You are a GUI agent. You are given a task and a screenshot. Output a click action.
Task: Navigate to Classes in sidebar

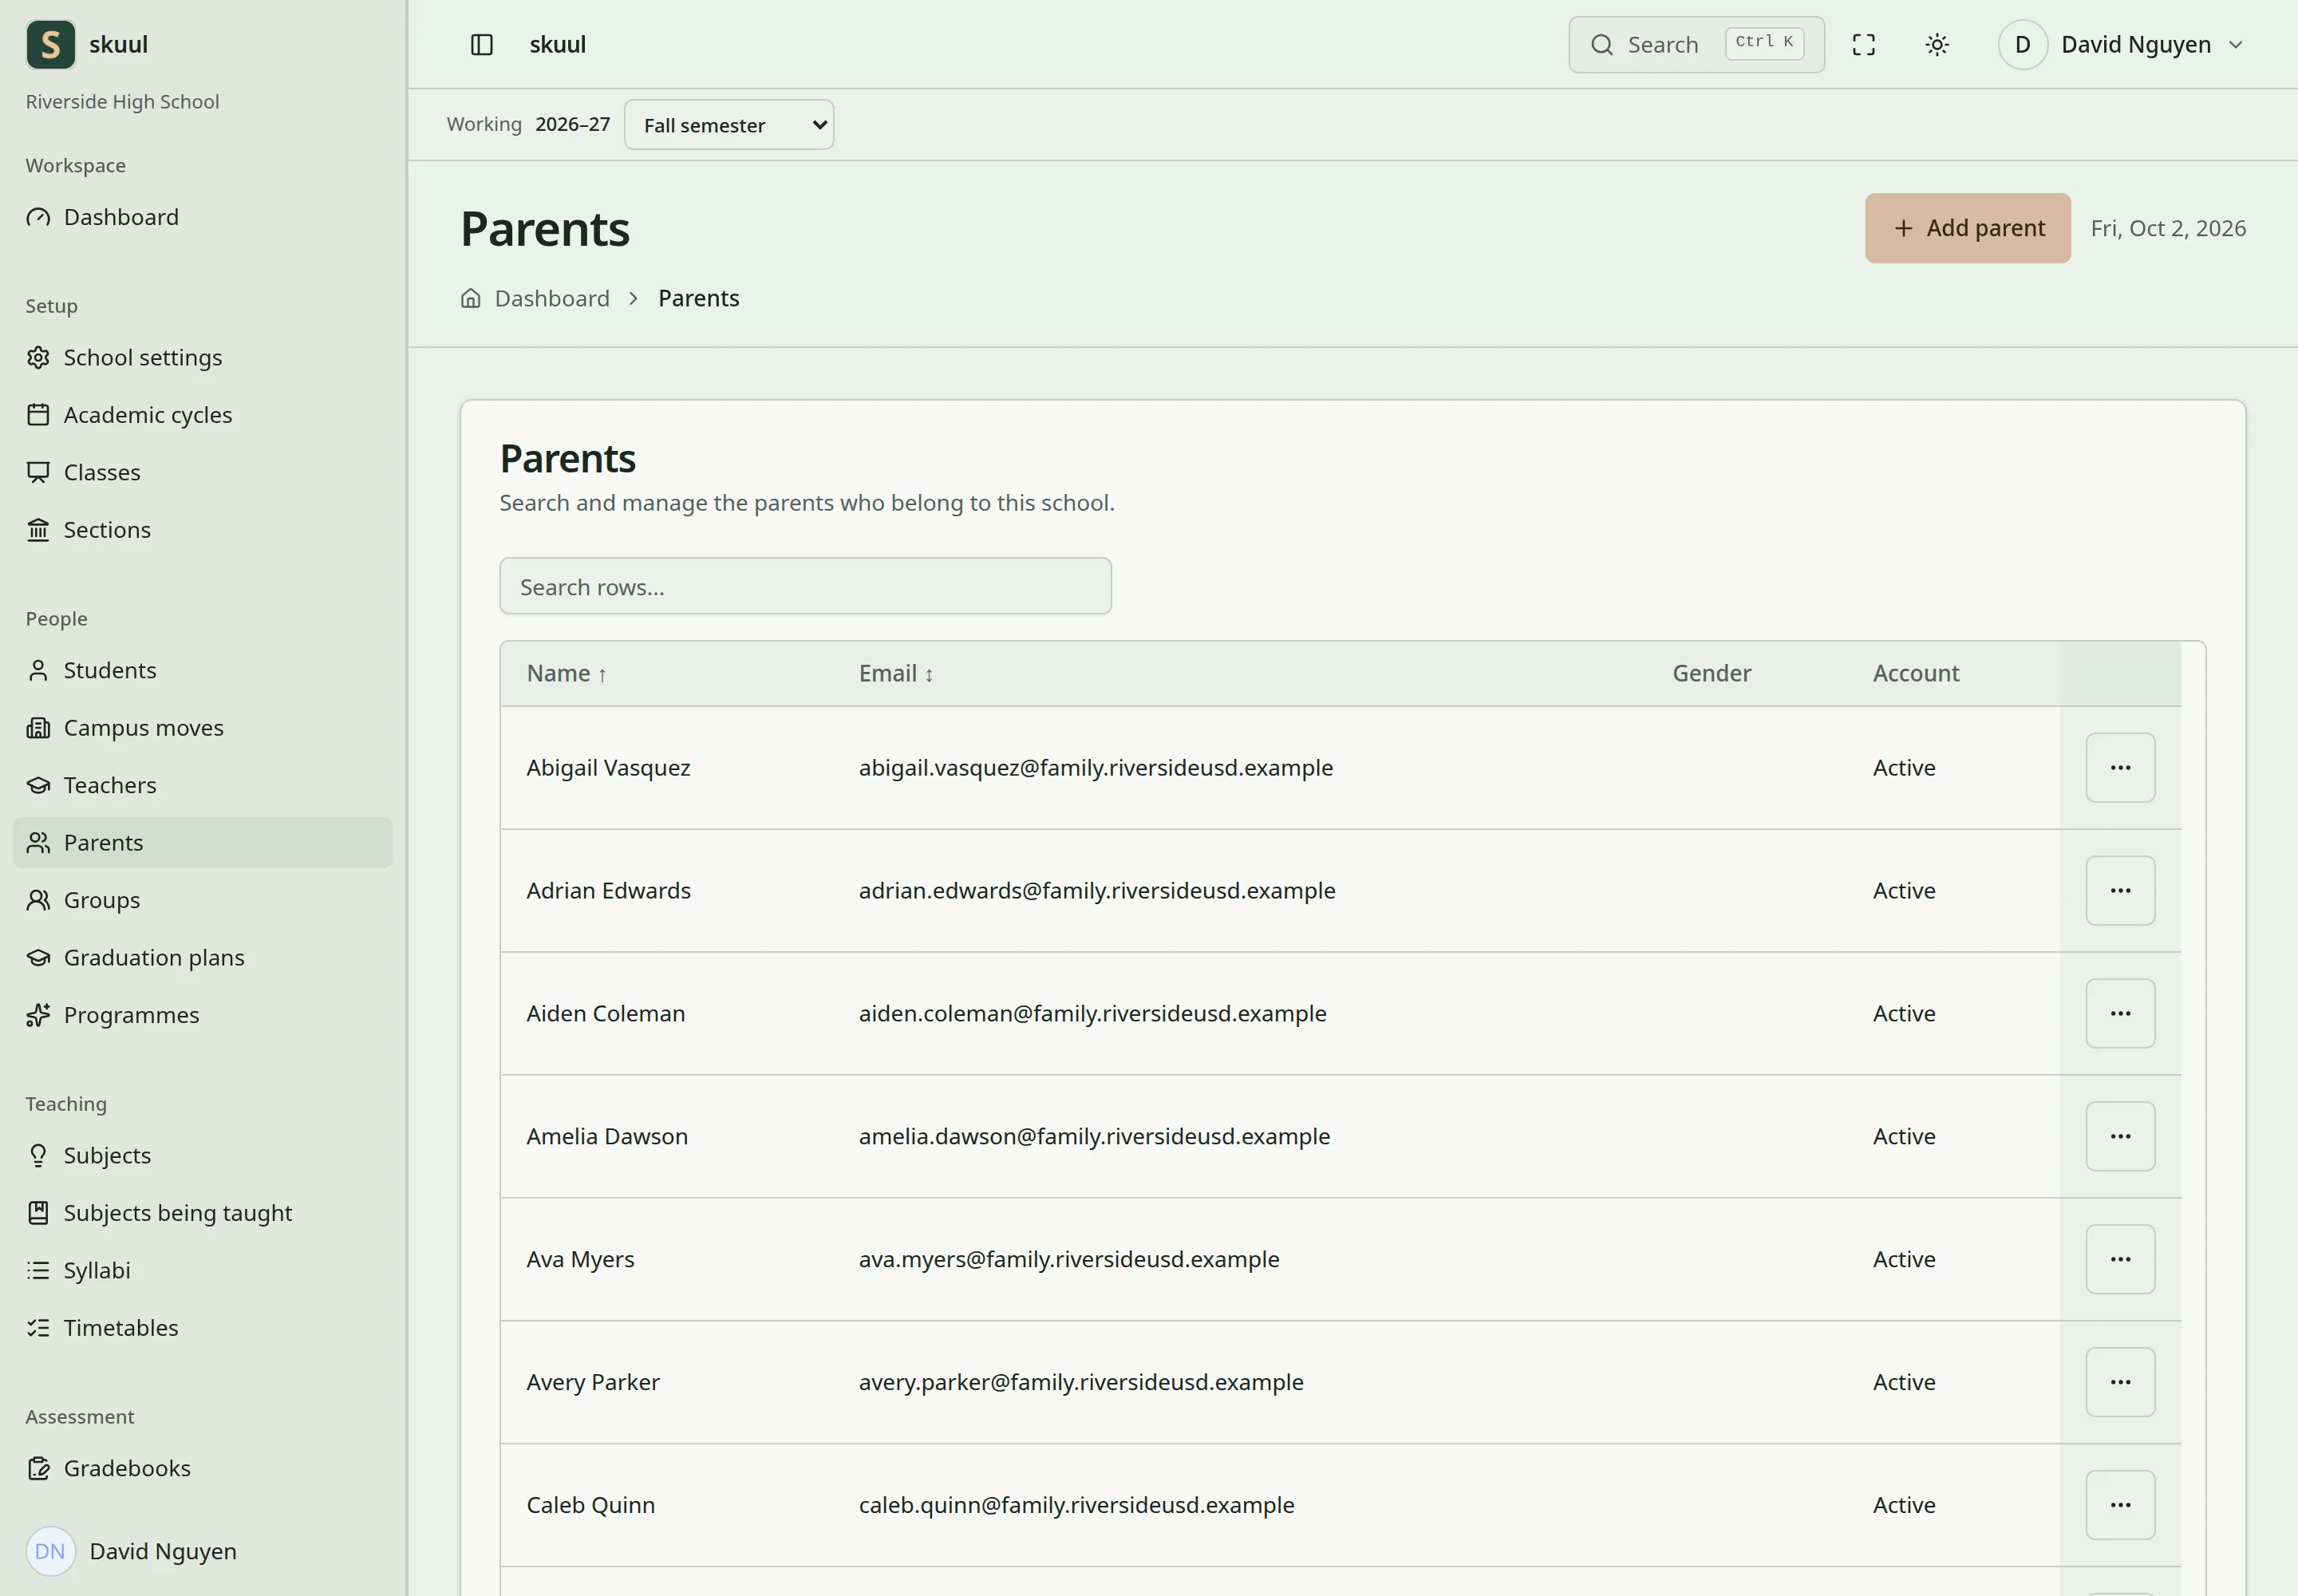(203, 473)
